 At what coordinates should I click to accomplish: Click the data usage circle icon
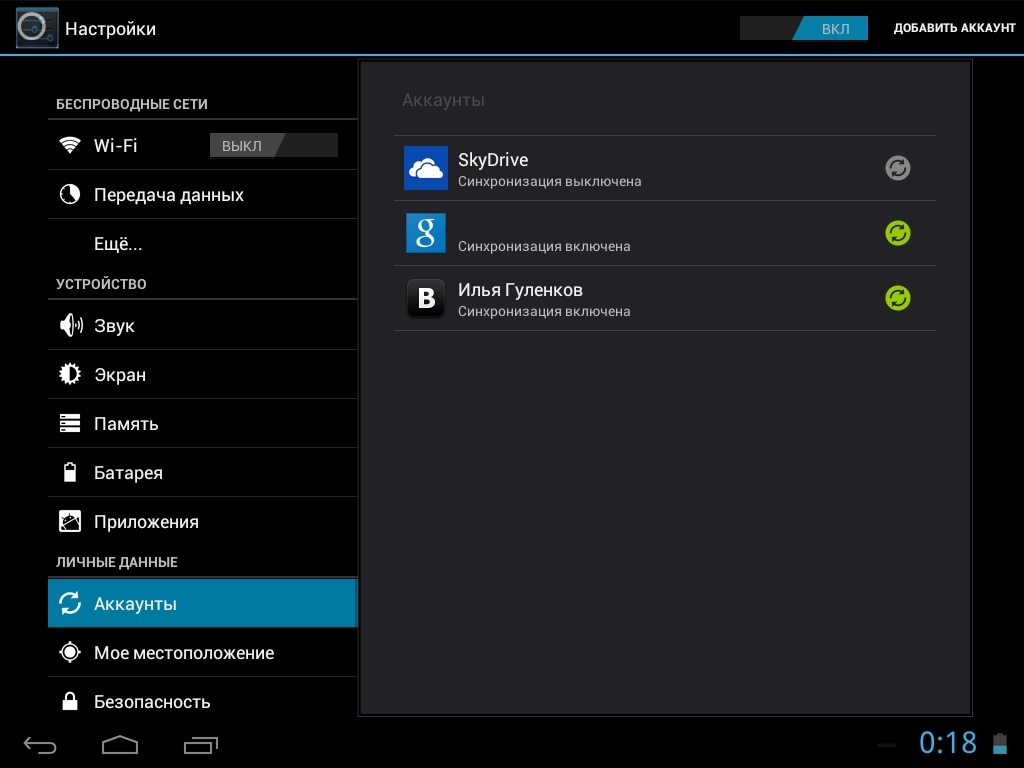coord(70,194)
